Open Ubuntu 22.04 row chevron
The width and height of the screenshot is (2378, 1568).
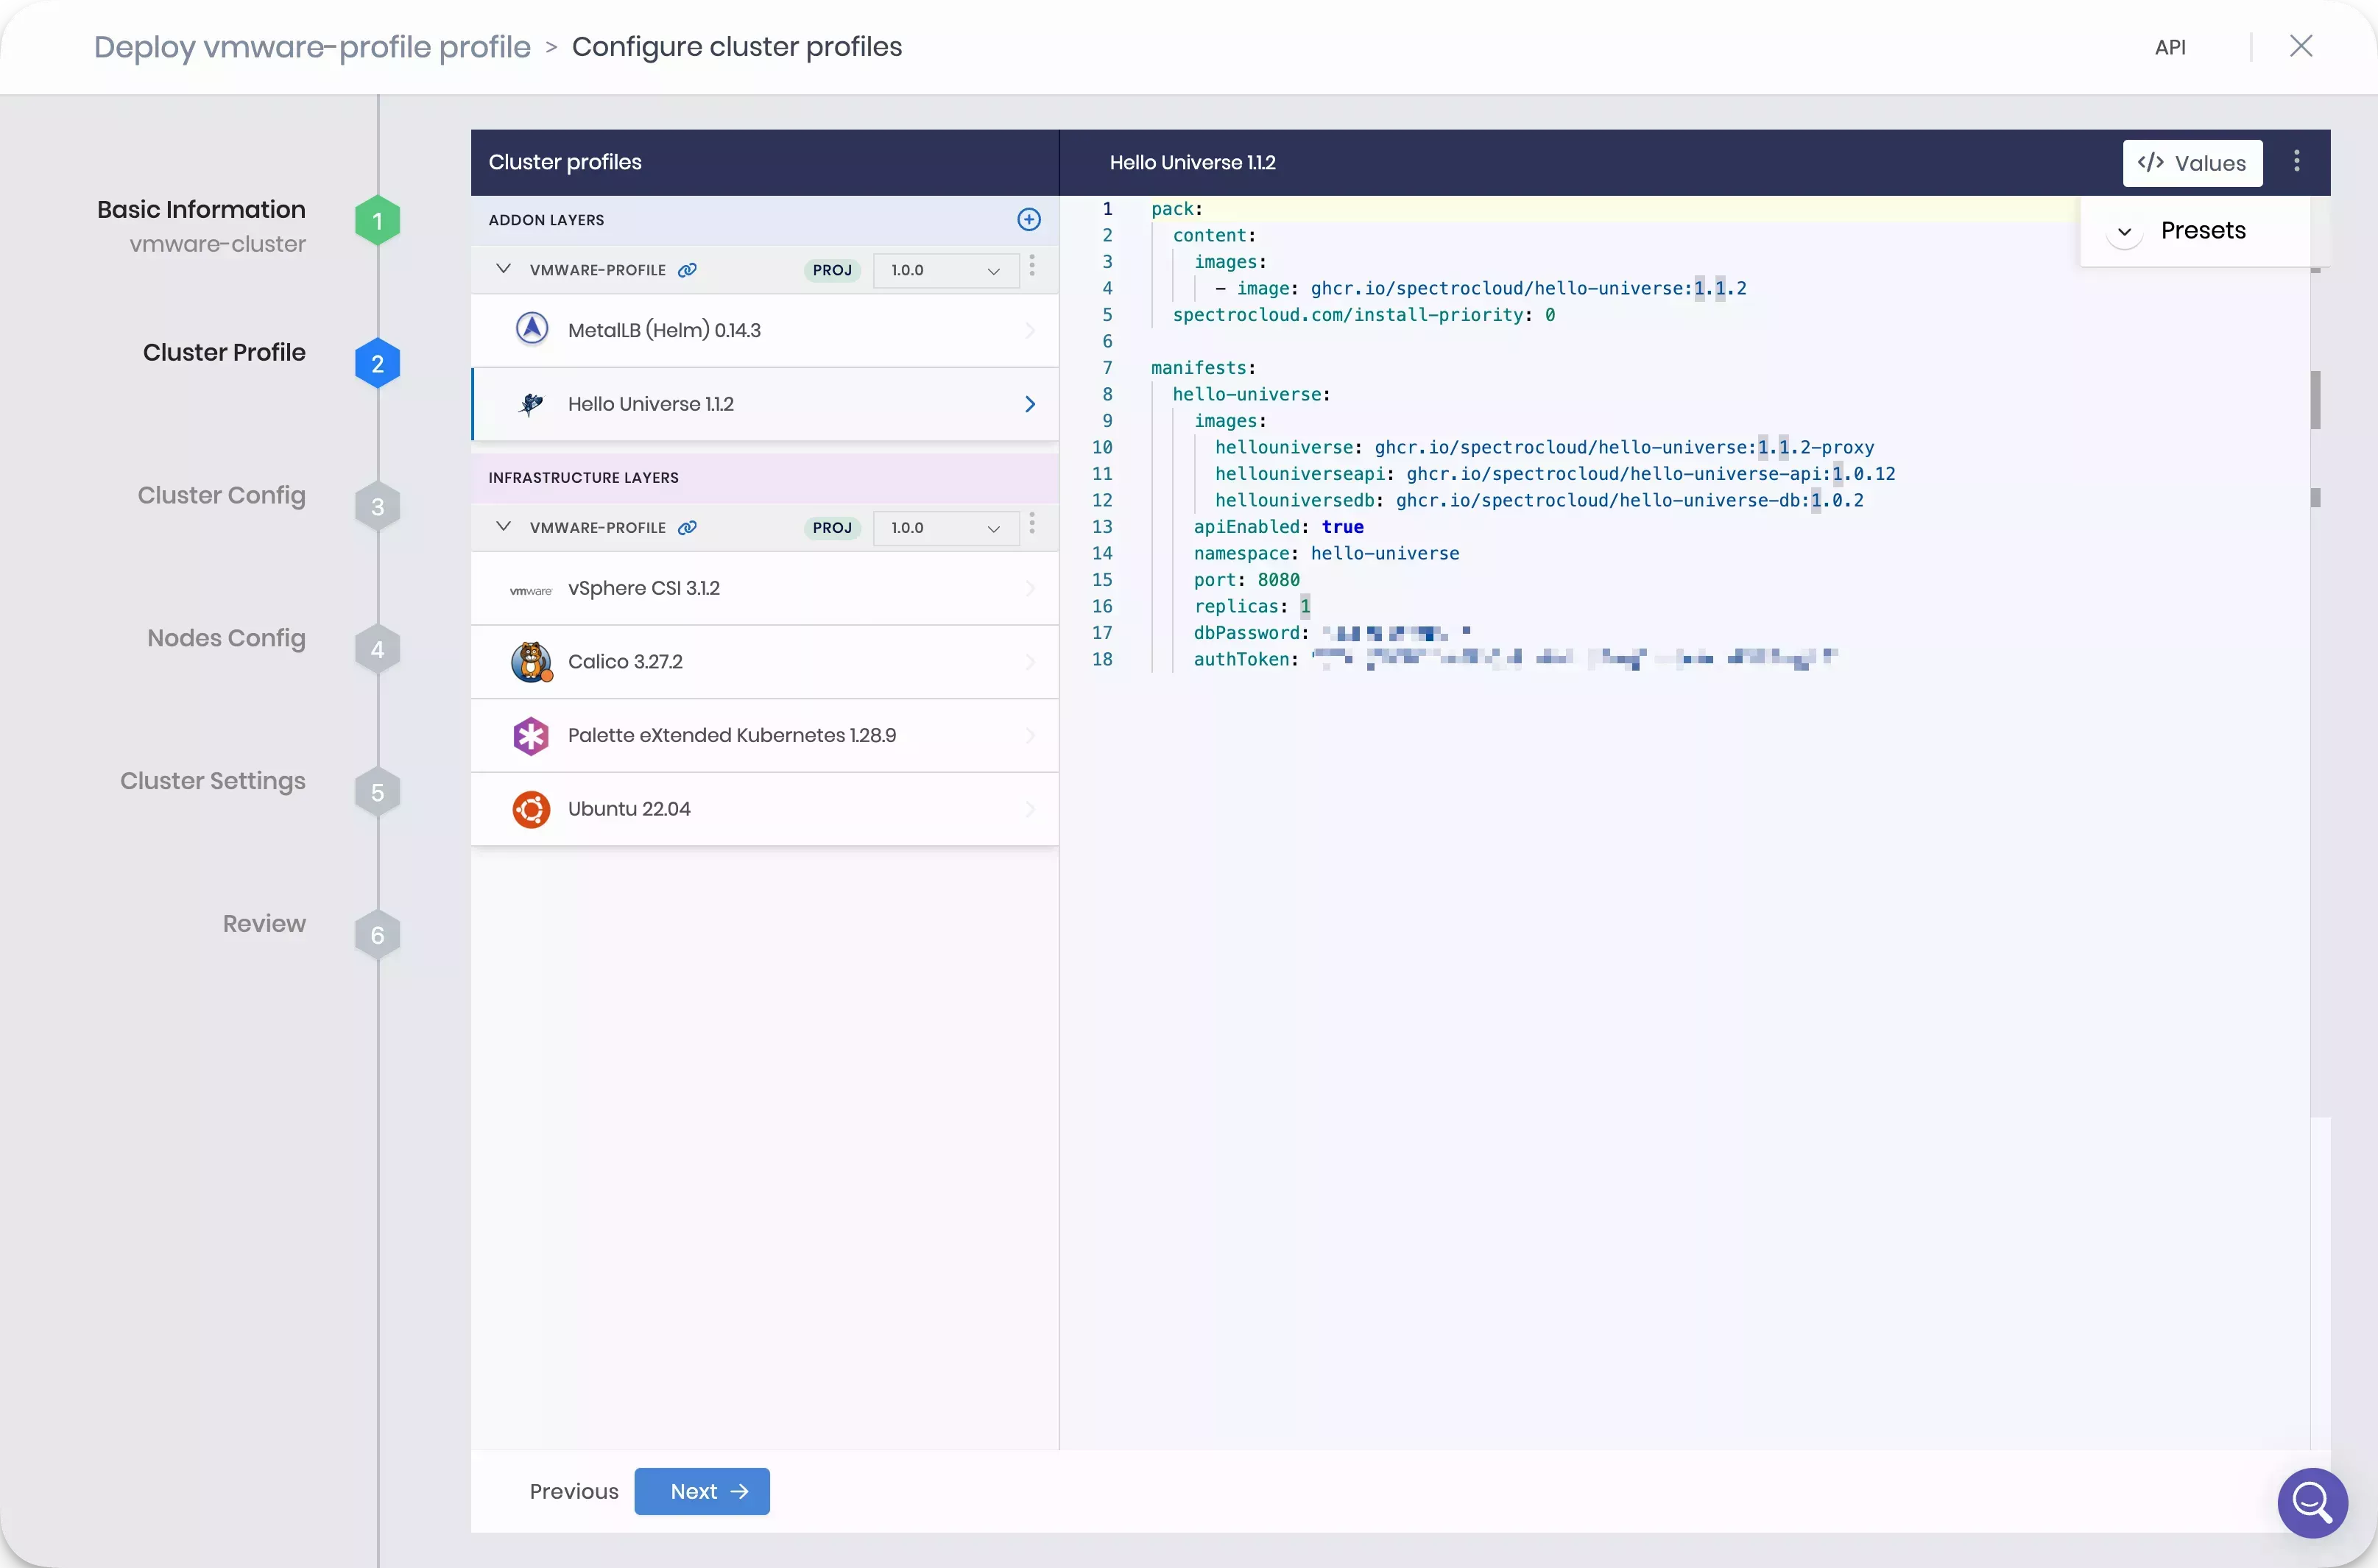click(x=1029, y=809)
